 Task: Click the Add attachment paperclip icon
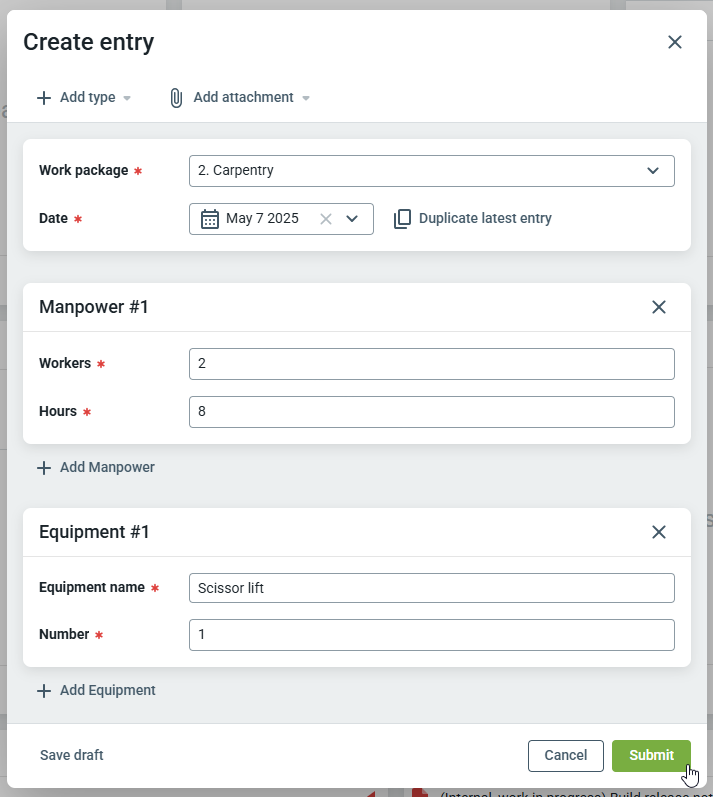tap(176, 98)
